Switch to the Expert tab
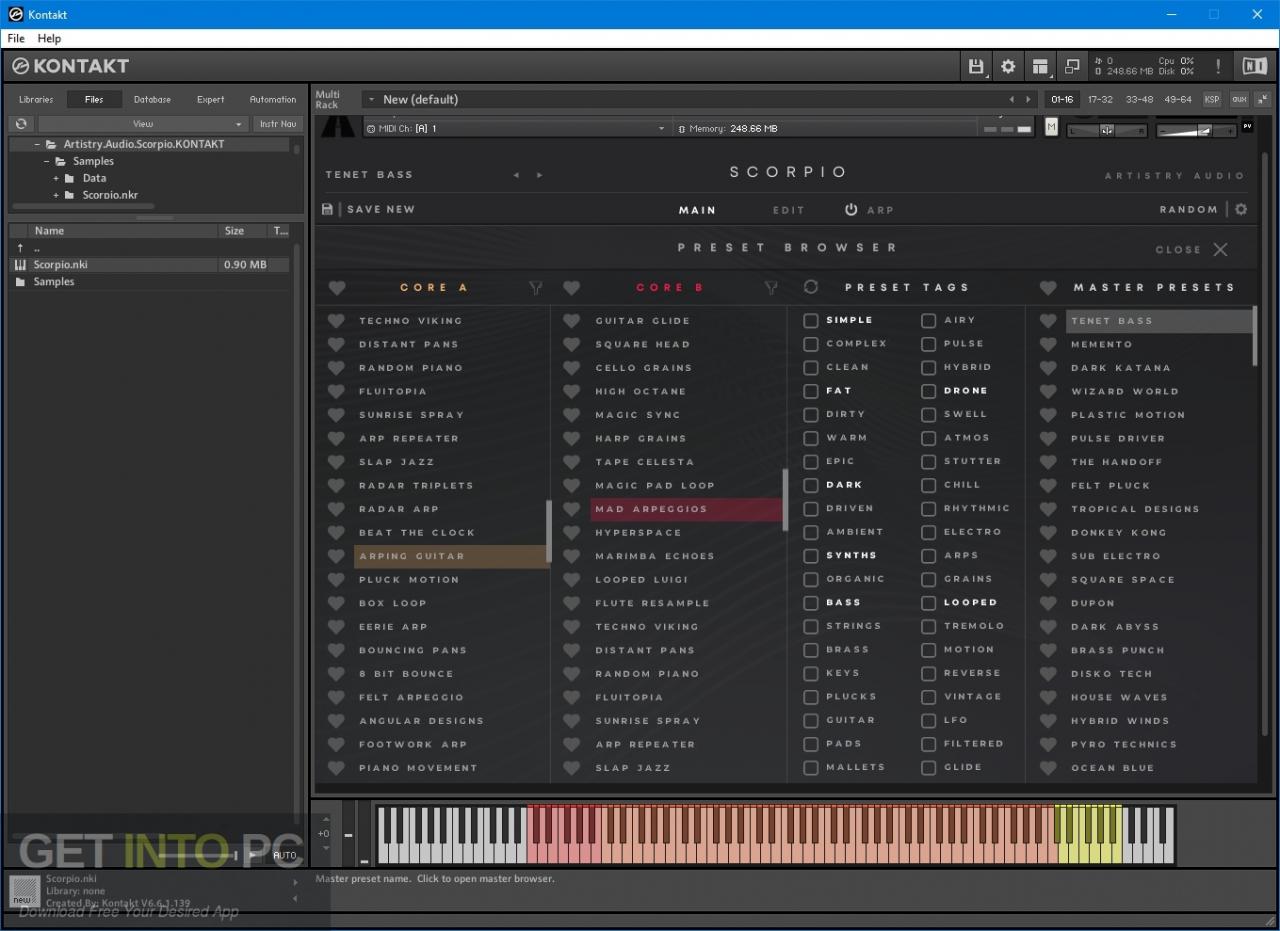Screen dimensions: 1280x931 tap(211, 99)
